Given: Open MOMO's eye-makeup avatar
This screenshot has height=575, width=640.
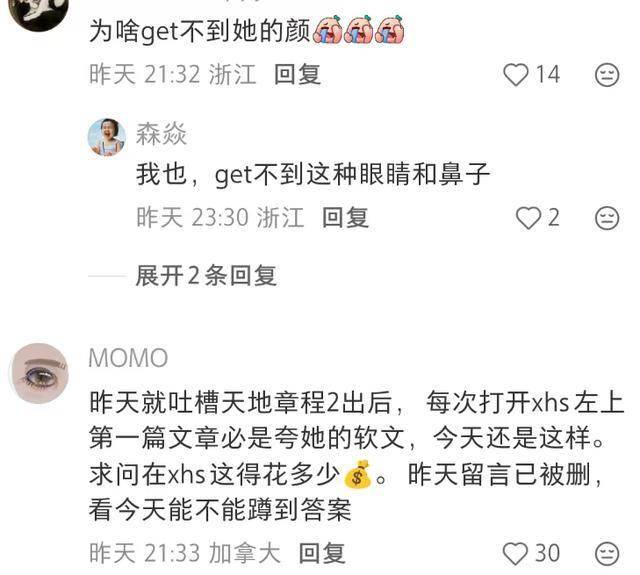Looking at the screenshot, I should pyautogui.click(x=40, y=373).
